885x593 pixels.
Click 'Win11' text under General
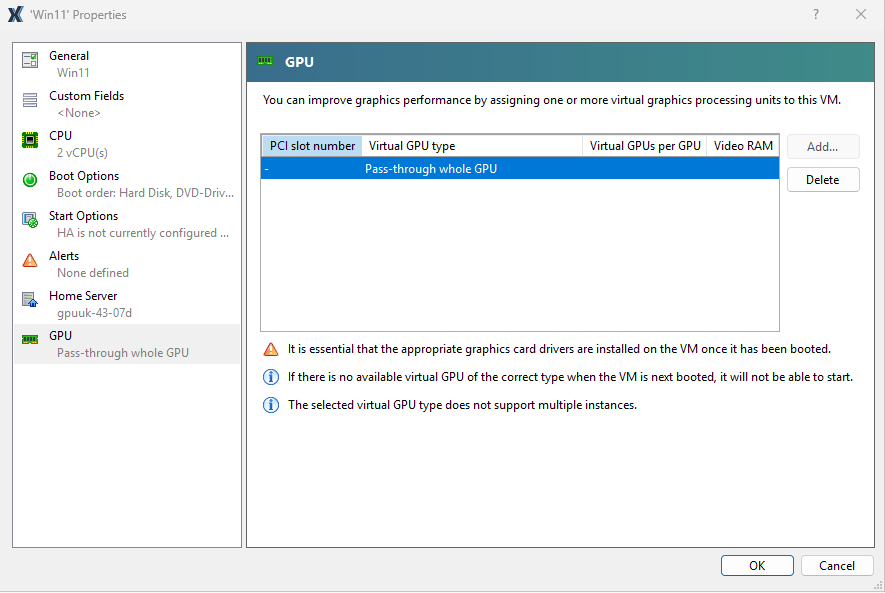pyautogui.click(x=73, y=73)
